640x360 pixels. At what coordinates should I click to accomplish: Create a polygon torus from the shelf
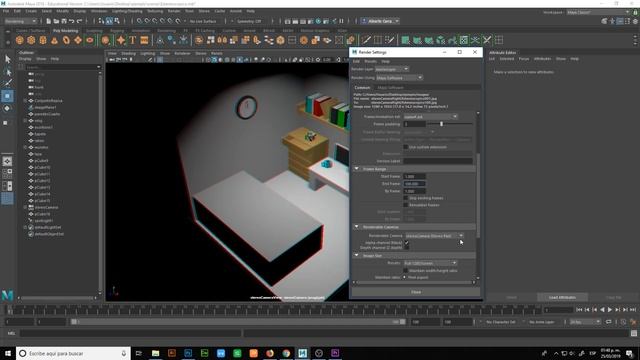click(66, 40)
